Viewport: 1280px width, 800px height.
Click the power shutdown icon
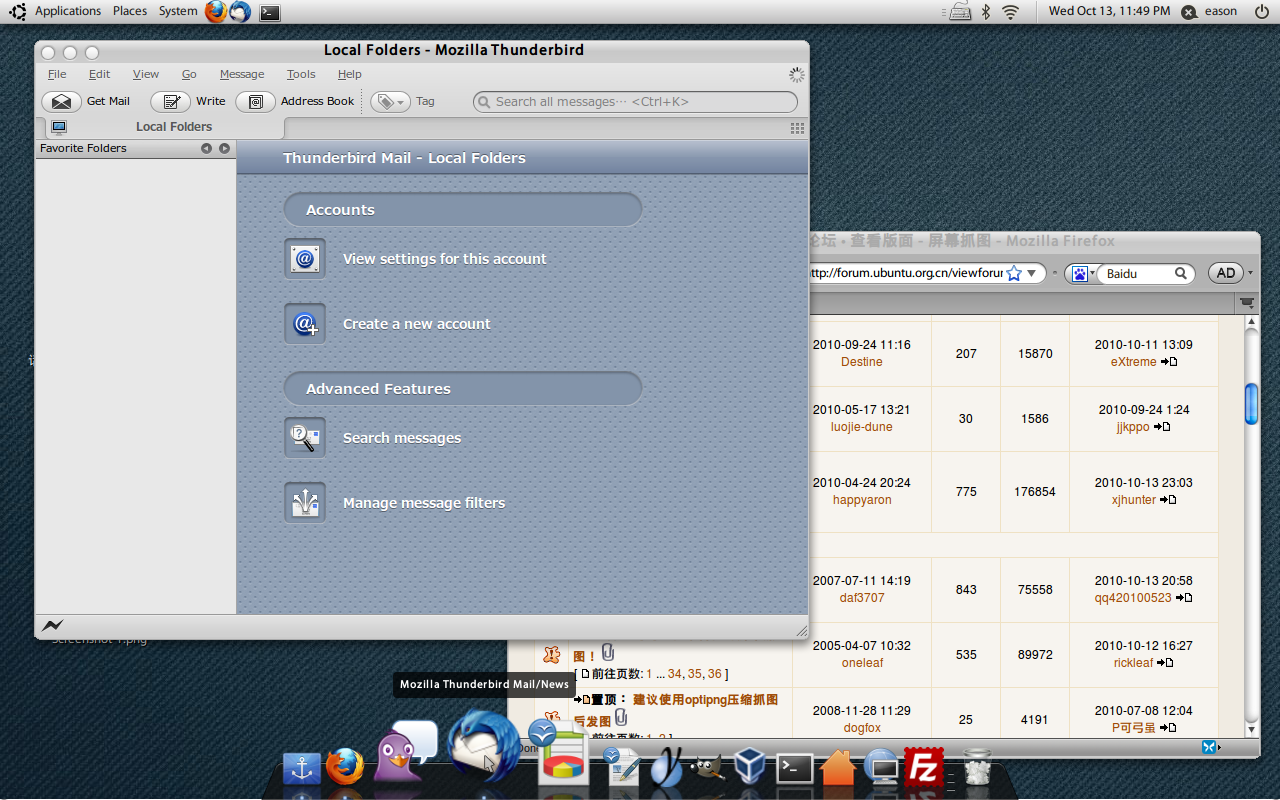click(x=1262, y=11)
